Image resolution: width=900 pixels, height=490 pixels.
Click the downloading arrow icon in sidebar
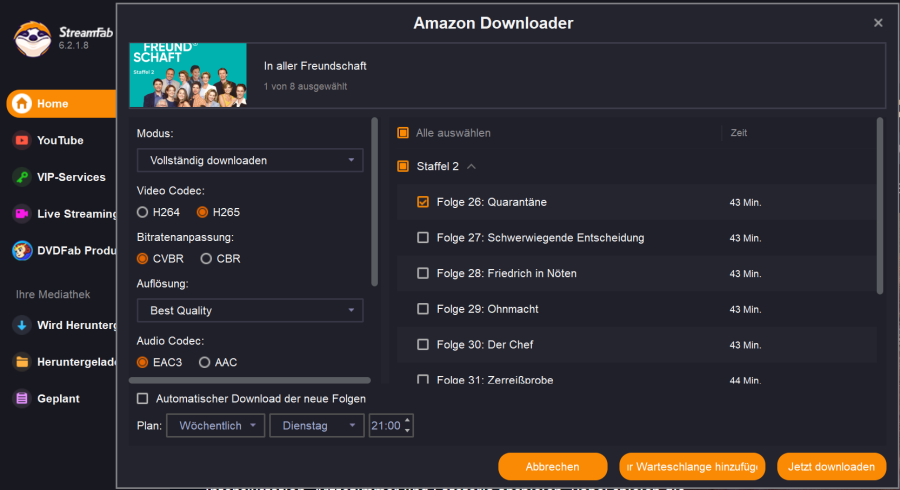click(22, 325)
